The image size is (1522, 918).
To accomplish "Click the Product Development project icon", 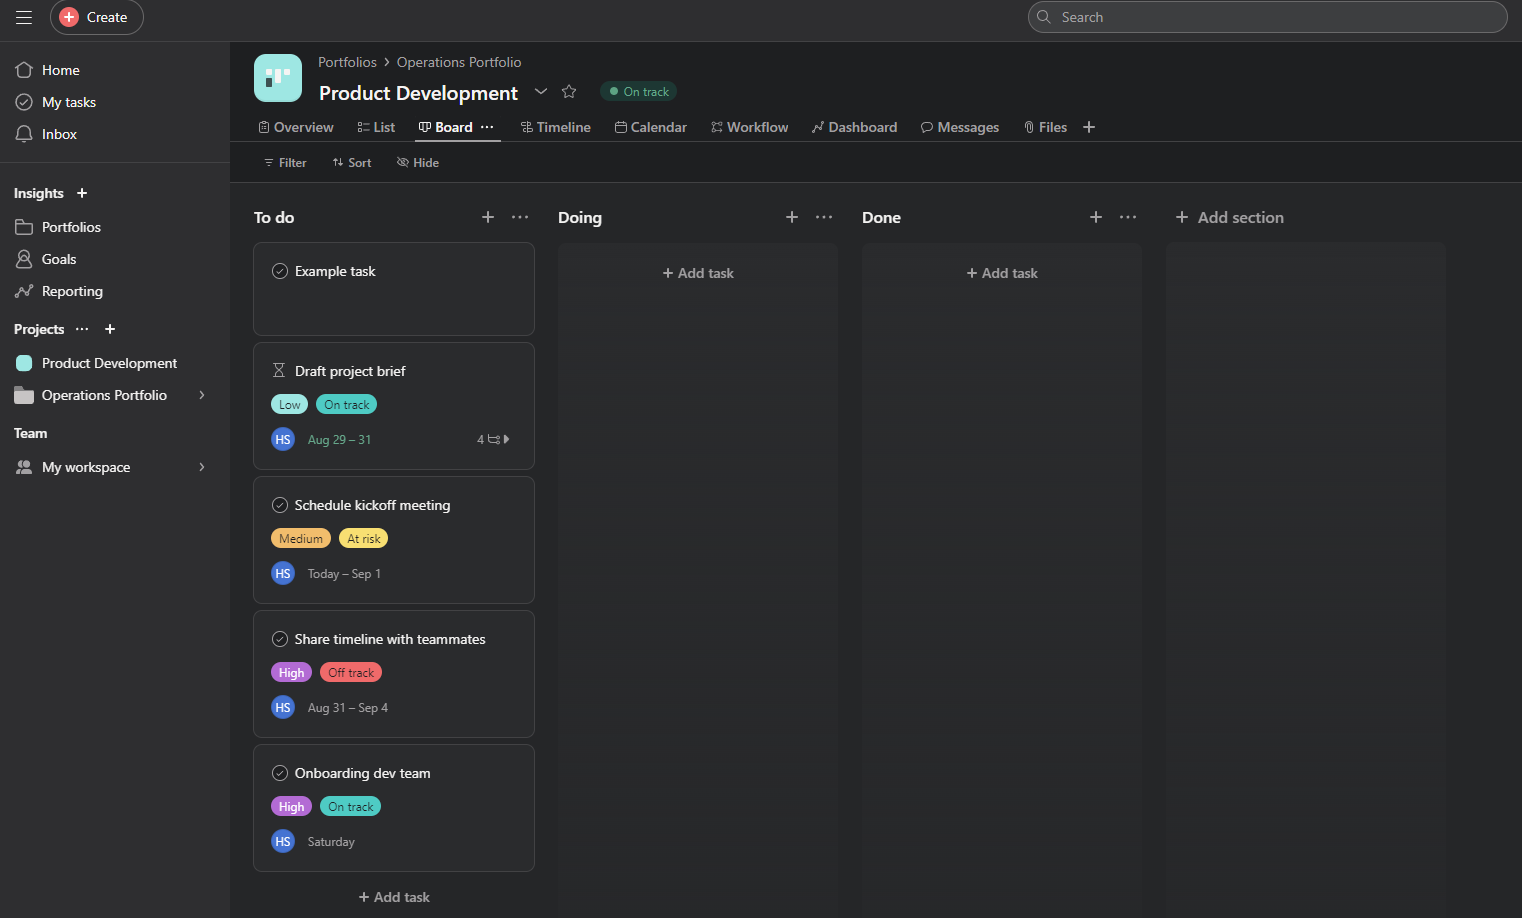I will click(278, 78).
